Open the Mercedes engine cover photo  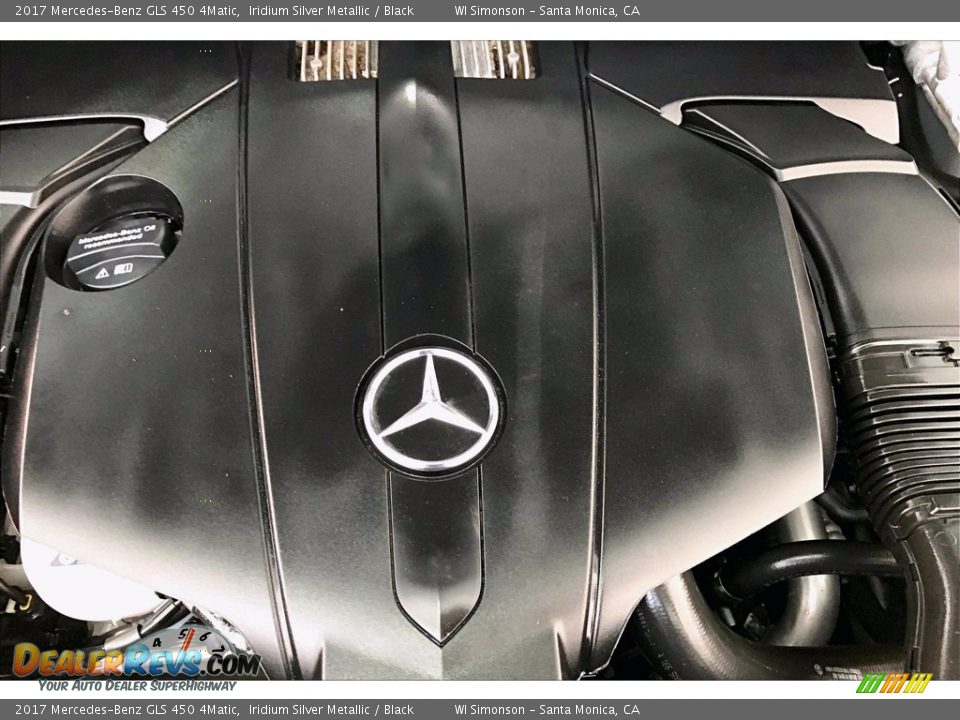(480, 360)
